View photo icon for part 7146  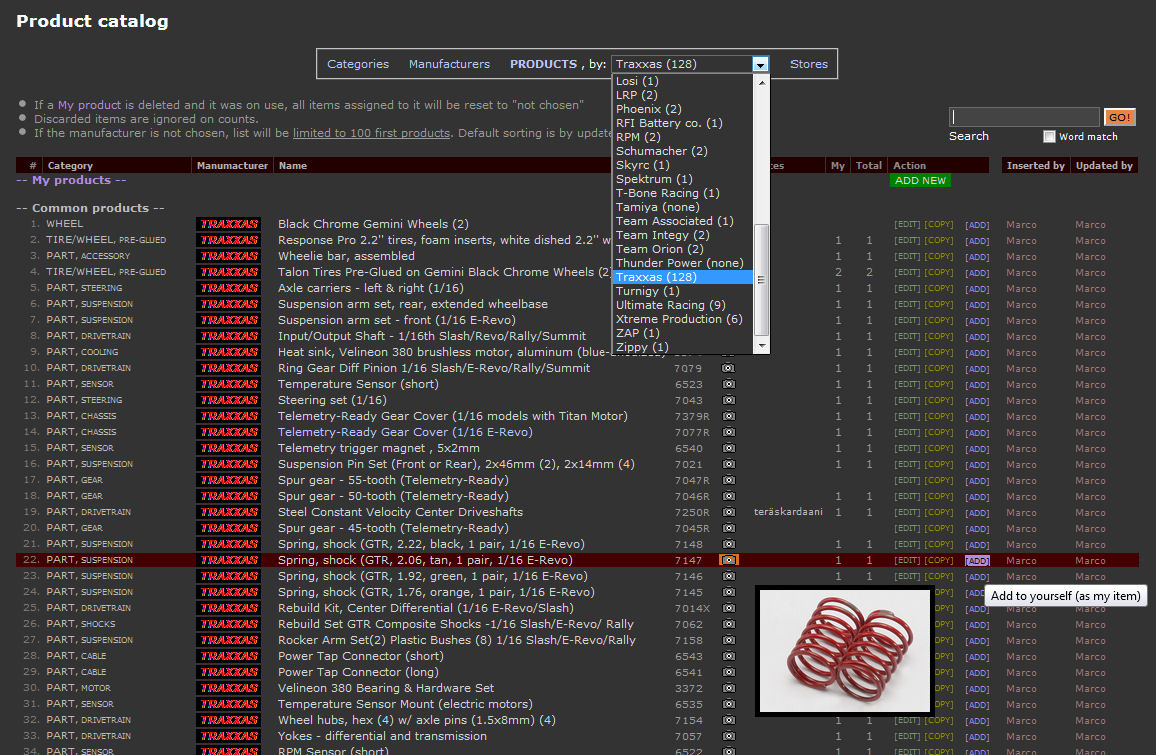pyautogui.click(x=728, y=576)
